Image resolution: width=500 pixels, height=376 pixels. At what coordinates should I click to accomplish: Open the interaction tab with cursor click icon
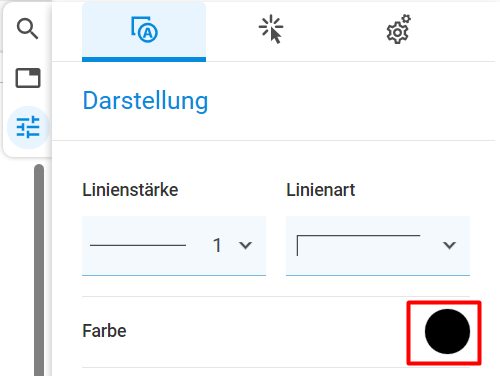tap(271, 32)
